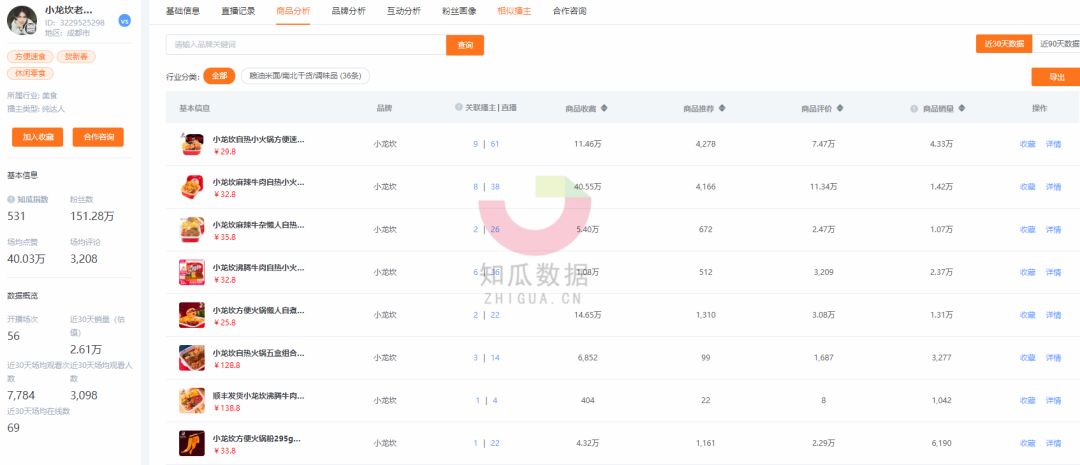The image size is (1080, 465).
Task: Click the orange 查询 search button
Action: (x=465, y=45)
